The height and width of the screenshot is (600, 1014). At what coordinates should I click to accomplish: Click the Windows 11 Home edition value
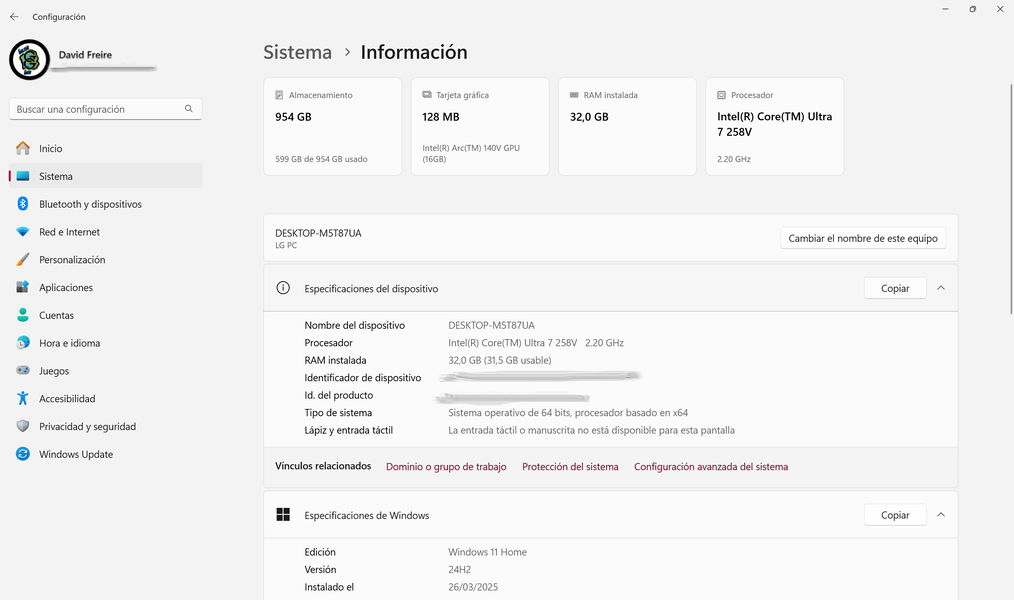[488, 552]
